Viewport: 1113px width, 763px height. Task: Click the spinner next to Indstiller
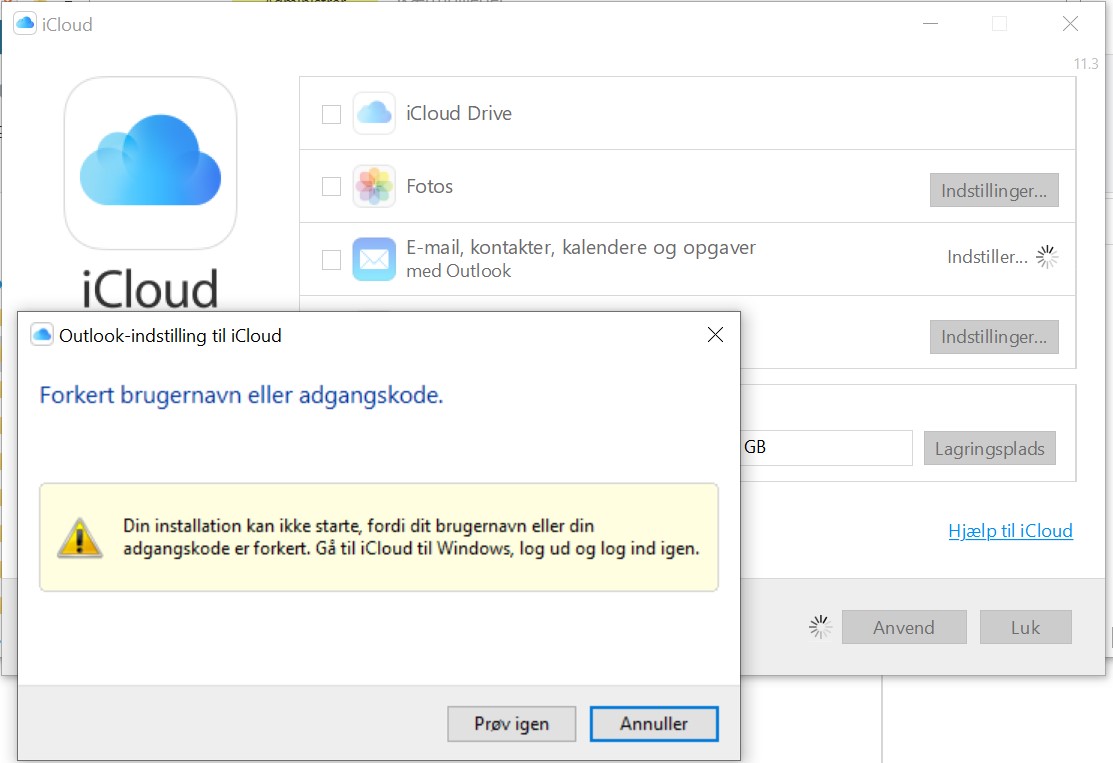(1047, 257)
